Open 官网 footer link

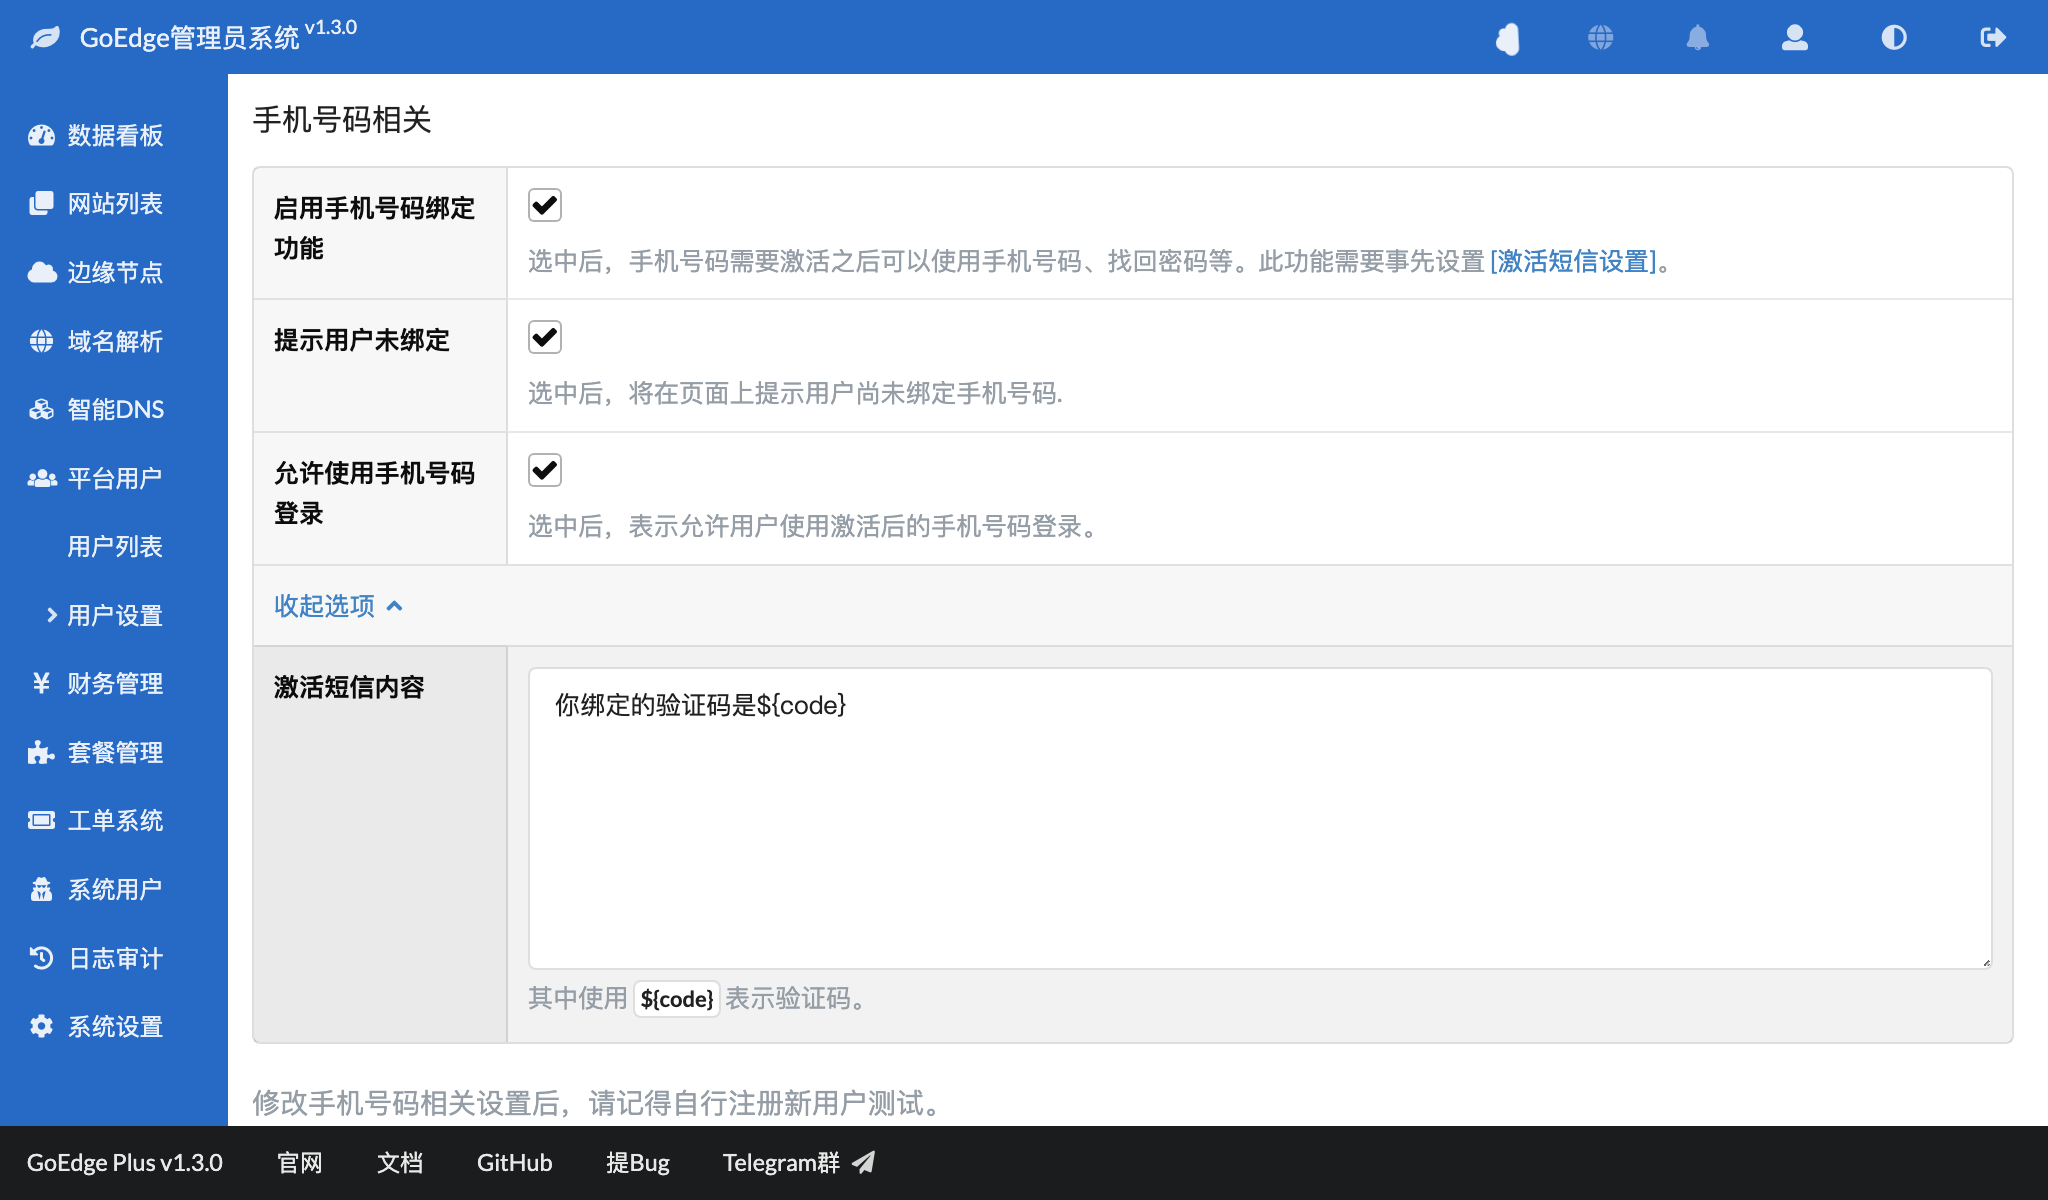point(300,1162)
